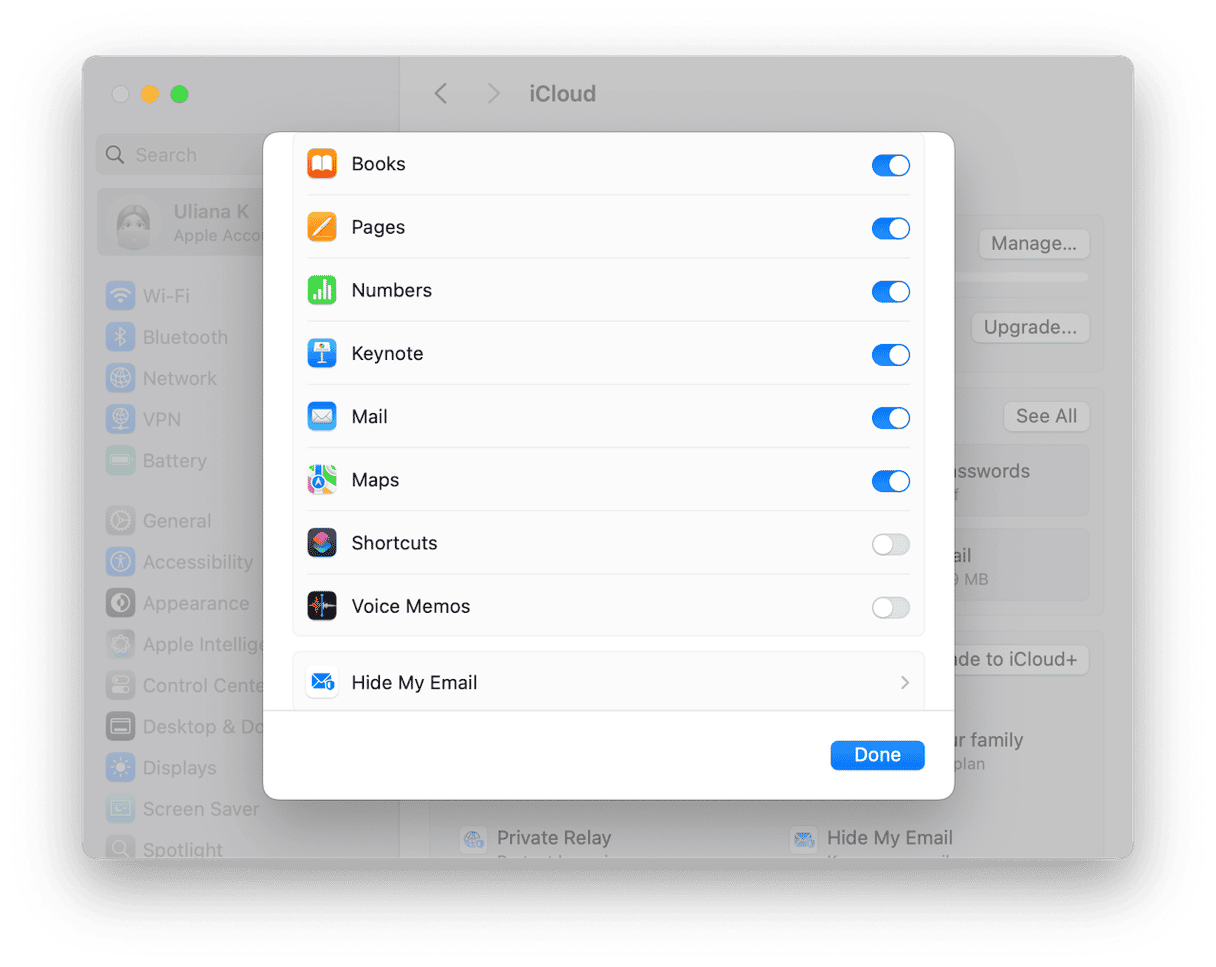Click the Shortcuts label in the list
Image resolution: width=1216 pixels, height=967 pixels.
click(394, 543)
